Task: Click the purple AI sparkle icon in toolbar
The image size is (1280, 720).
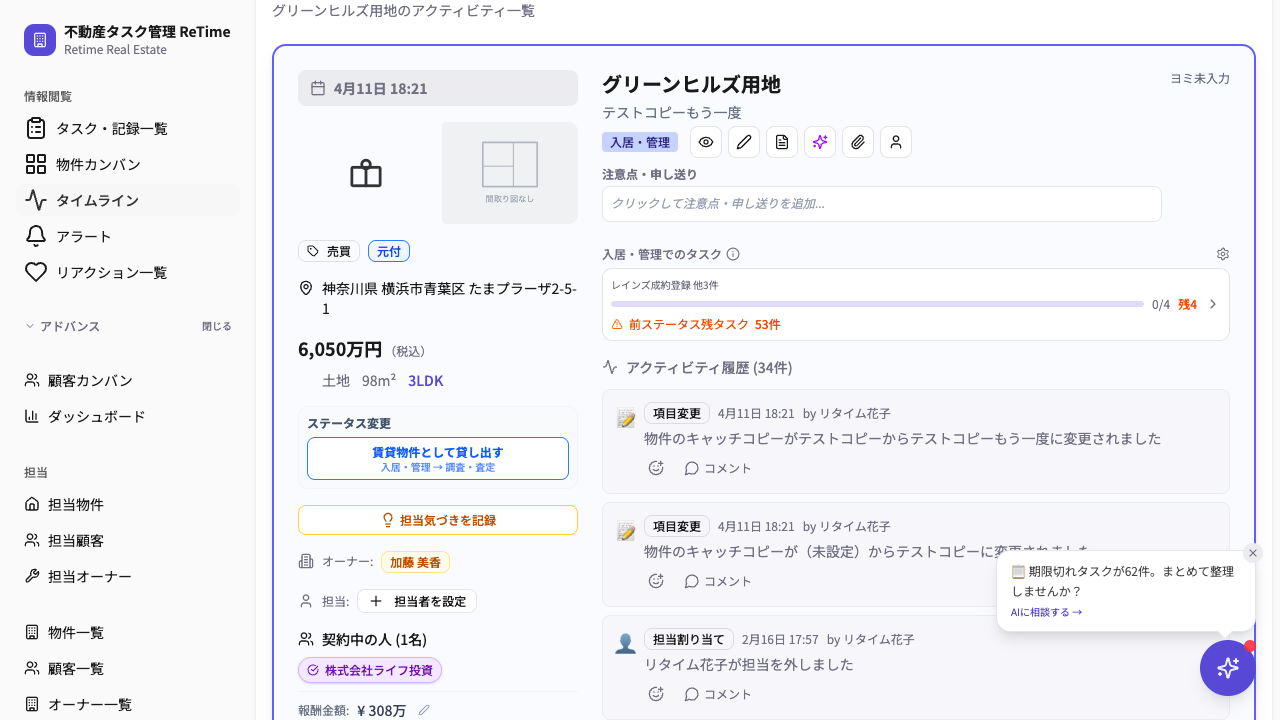Action: click(820, 142)
